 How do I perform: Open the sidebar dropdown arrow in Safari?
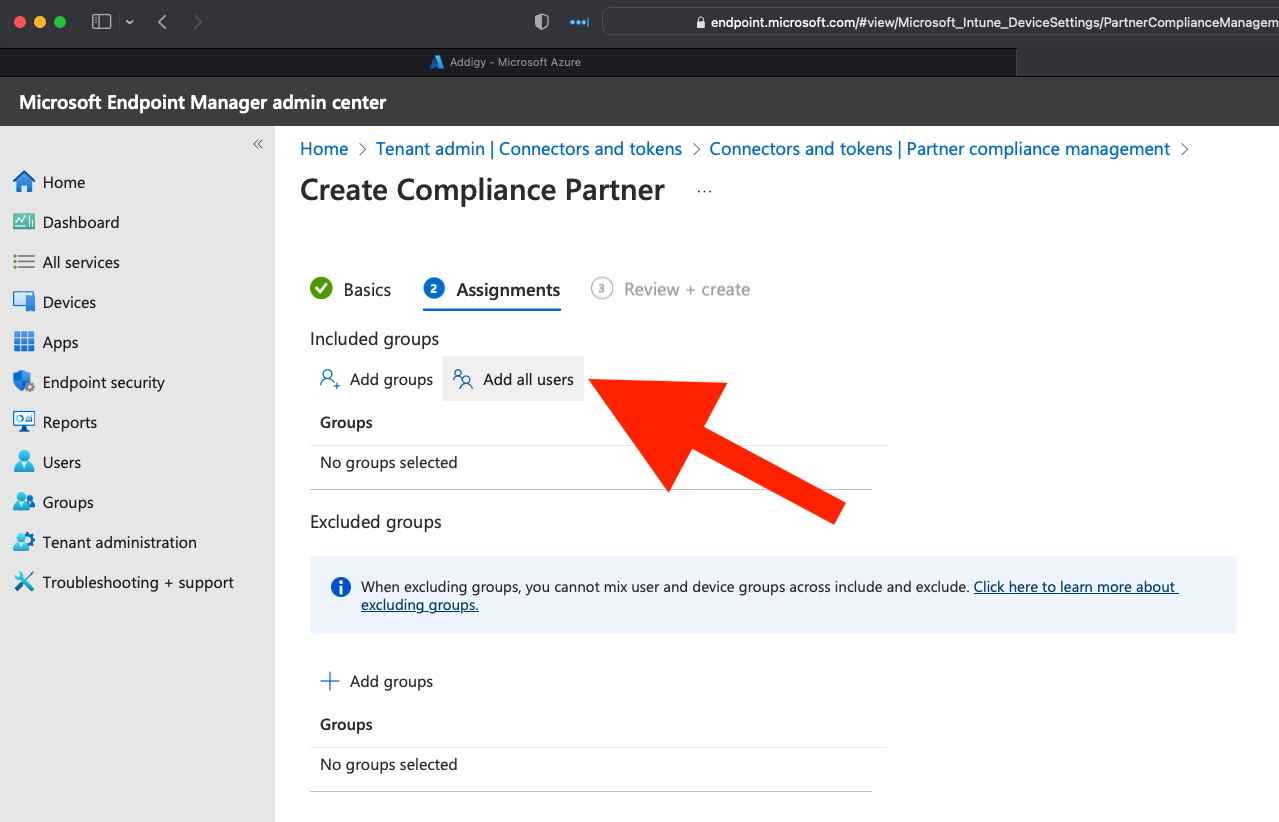point(130,22)
